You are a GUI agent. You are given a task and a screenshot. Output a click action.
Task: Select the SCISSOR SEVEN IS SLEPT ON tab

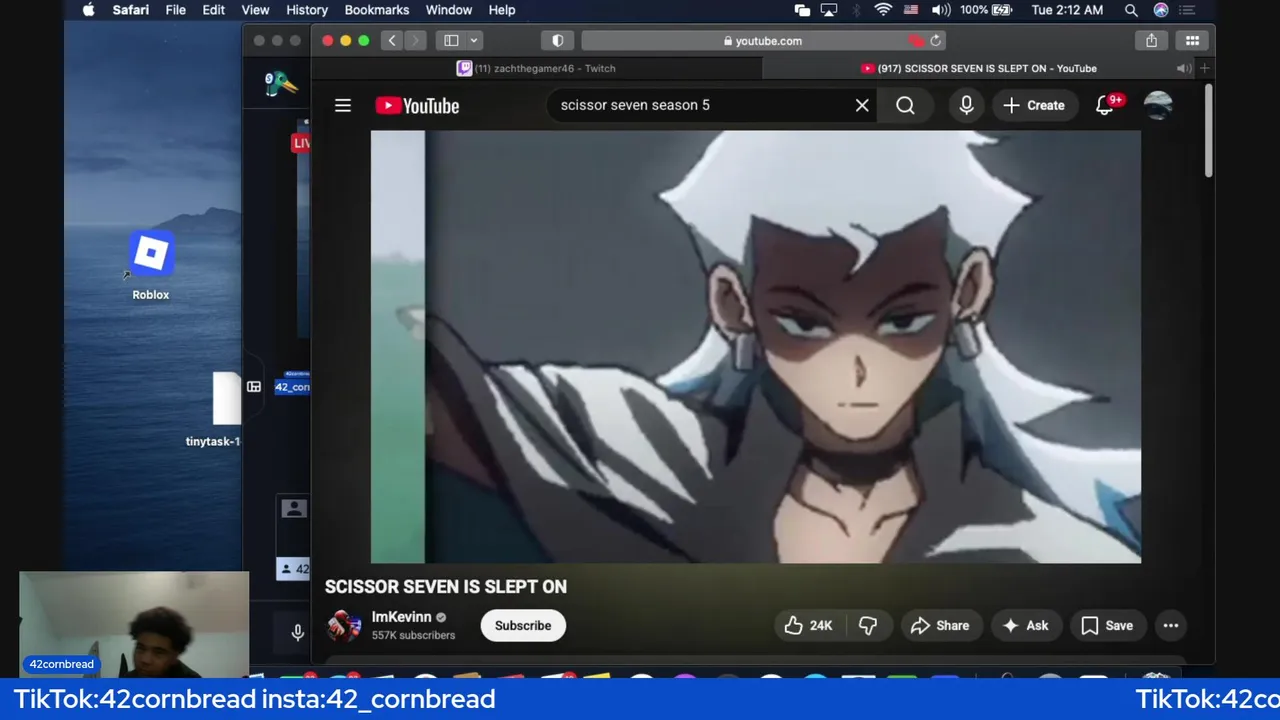tap(978, 68)
